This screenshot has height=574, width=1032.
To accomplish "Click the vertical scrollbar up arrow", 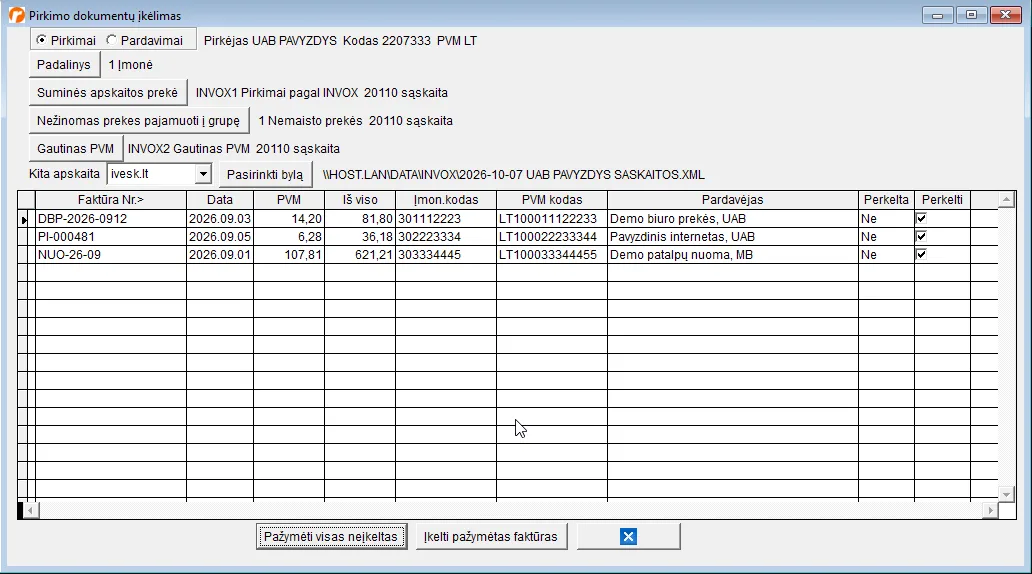I will point(1006,199).
